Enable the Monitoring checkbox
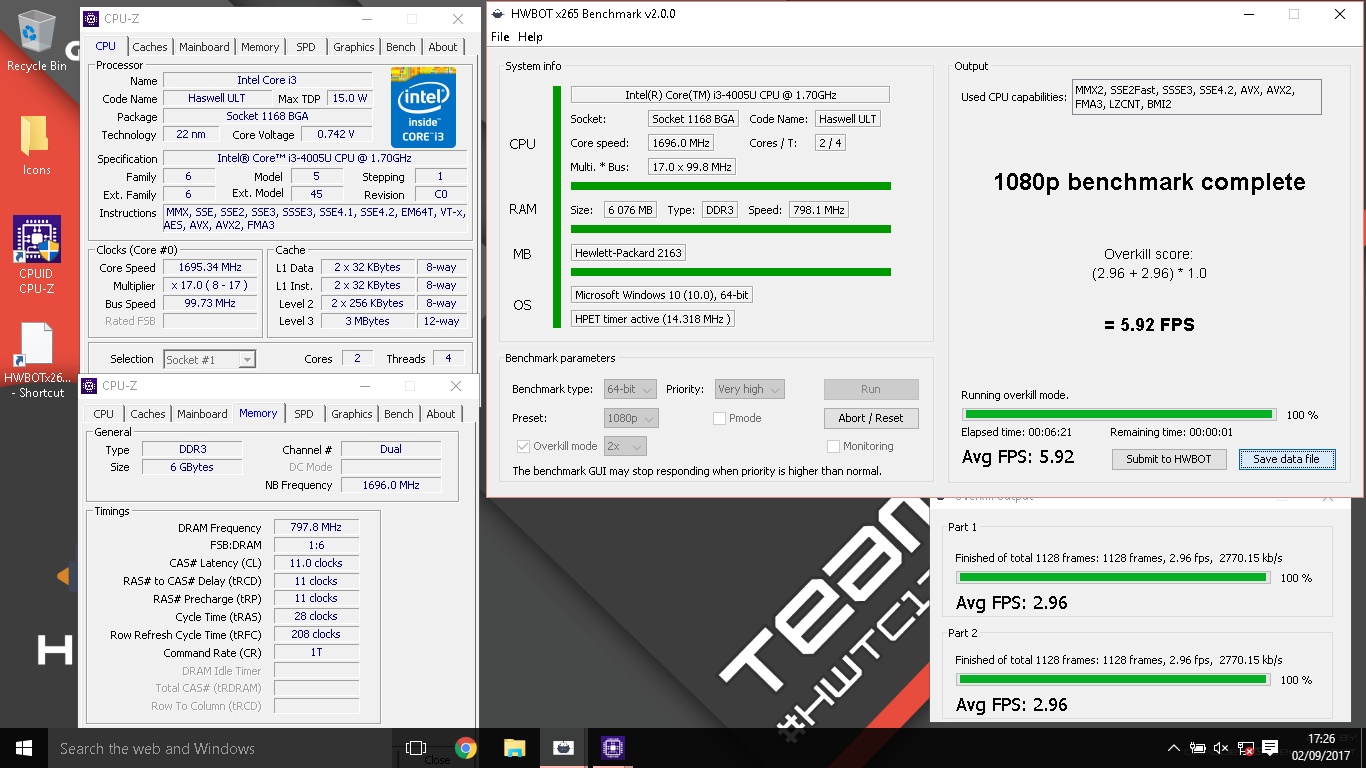The image size is (1366, 768). (833, 446)
